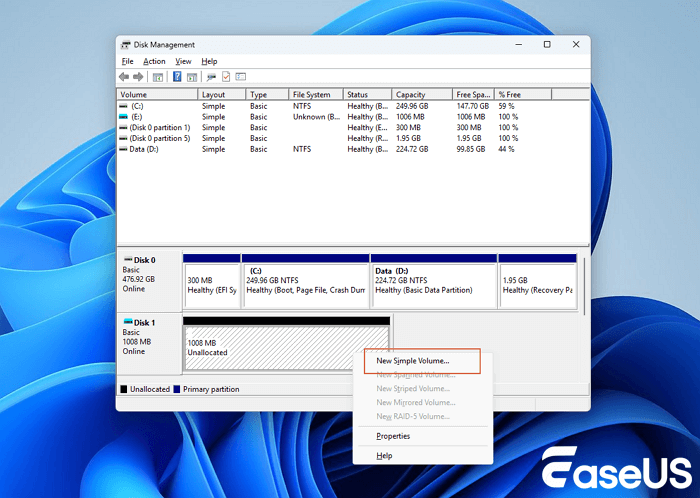
Task: Click the 44 % free cell
Action: [506, 149]
